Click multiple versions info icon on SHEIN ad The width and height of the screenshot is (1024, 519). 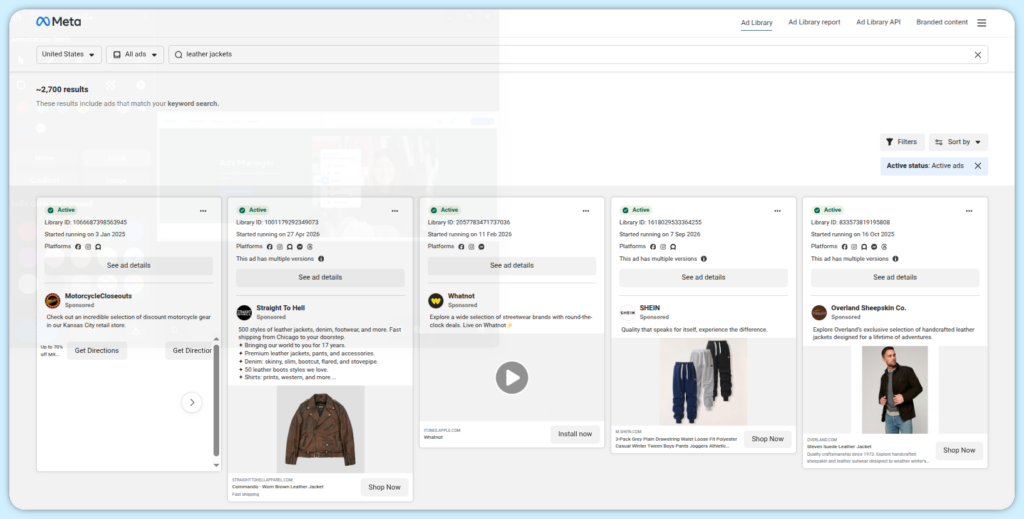click(703, 259)
